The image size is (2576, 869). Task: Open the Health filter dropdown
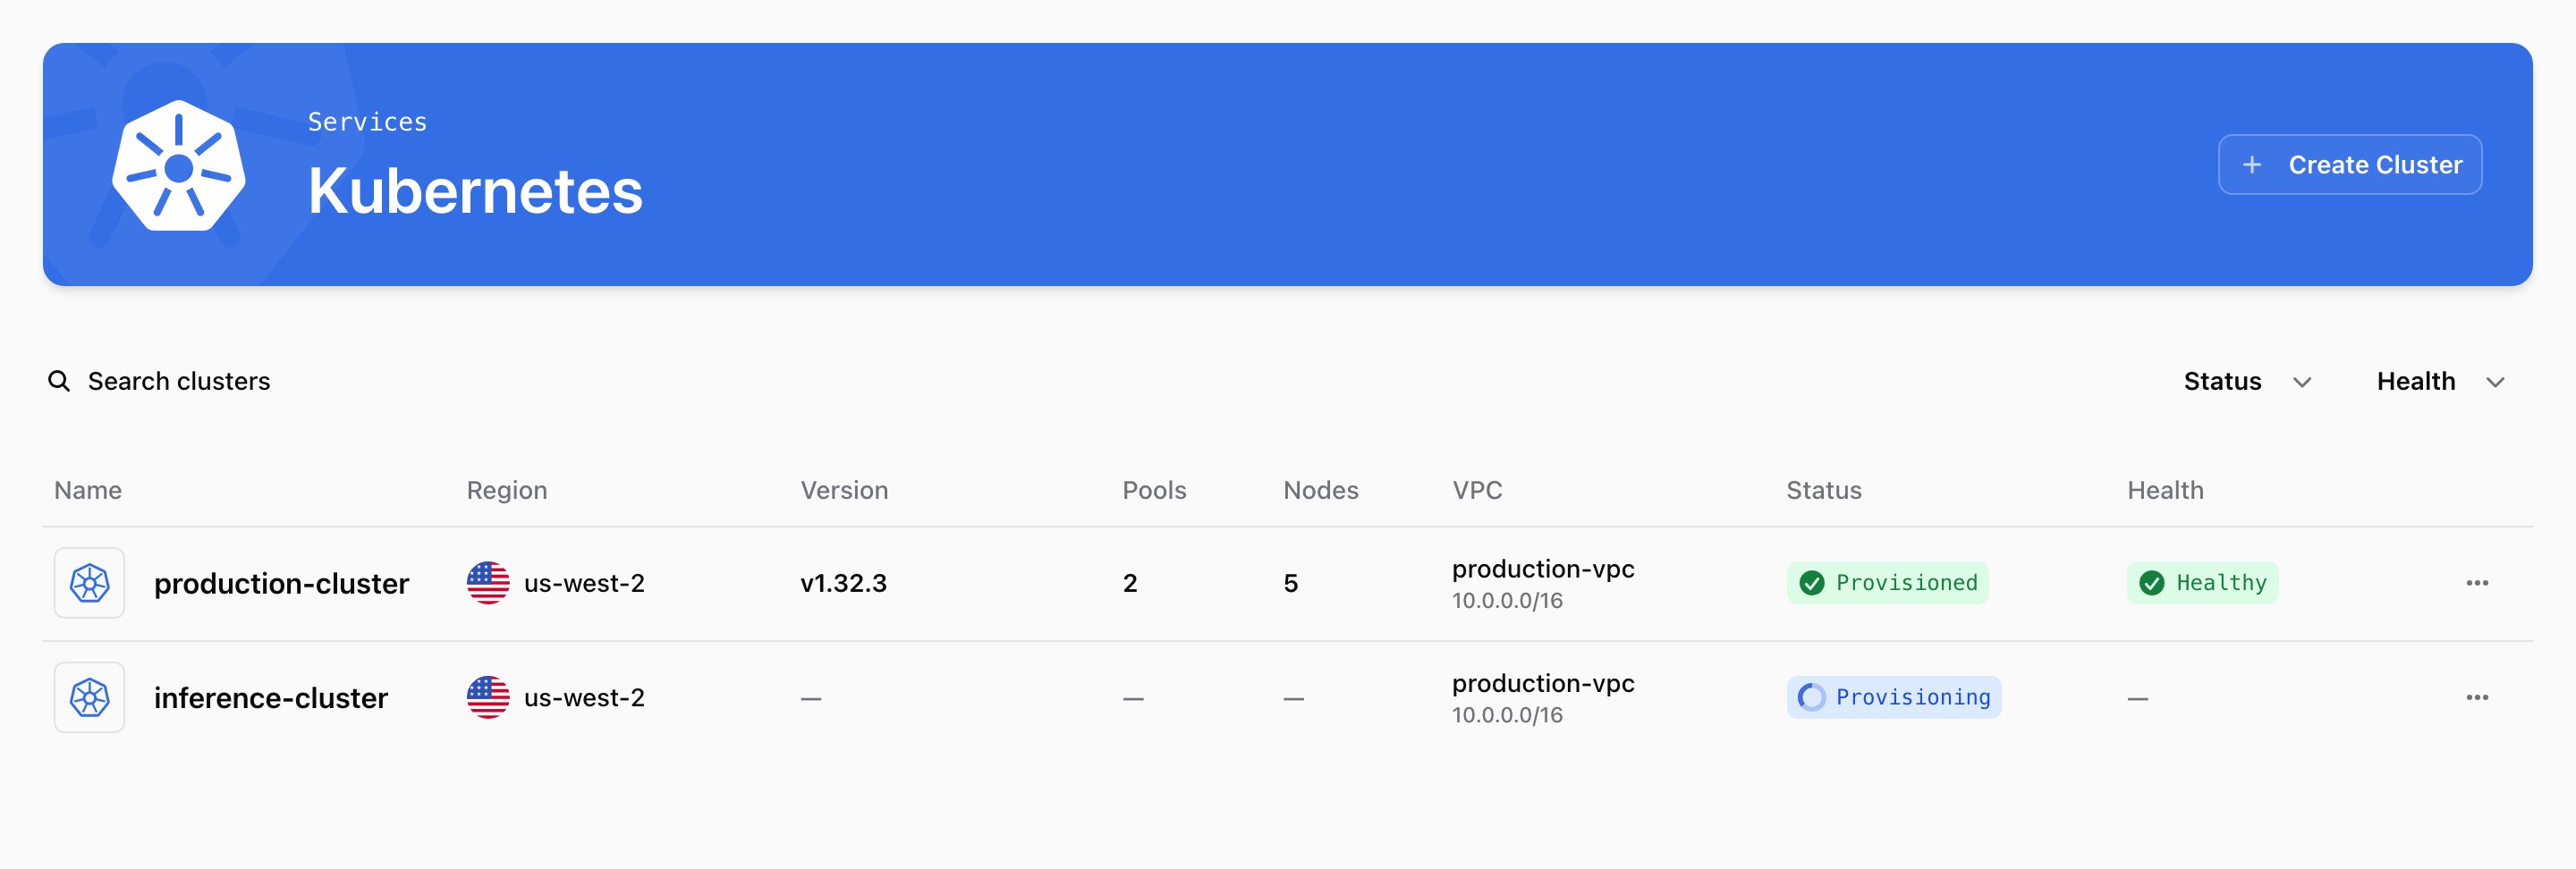click(2440, 381)
